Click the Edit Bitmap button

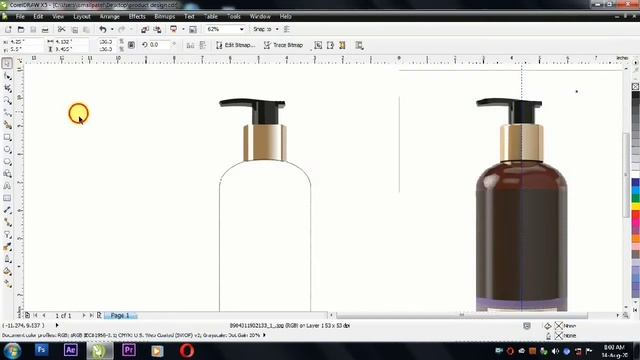click(x=235, y=45)
